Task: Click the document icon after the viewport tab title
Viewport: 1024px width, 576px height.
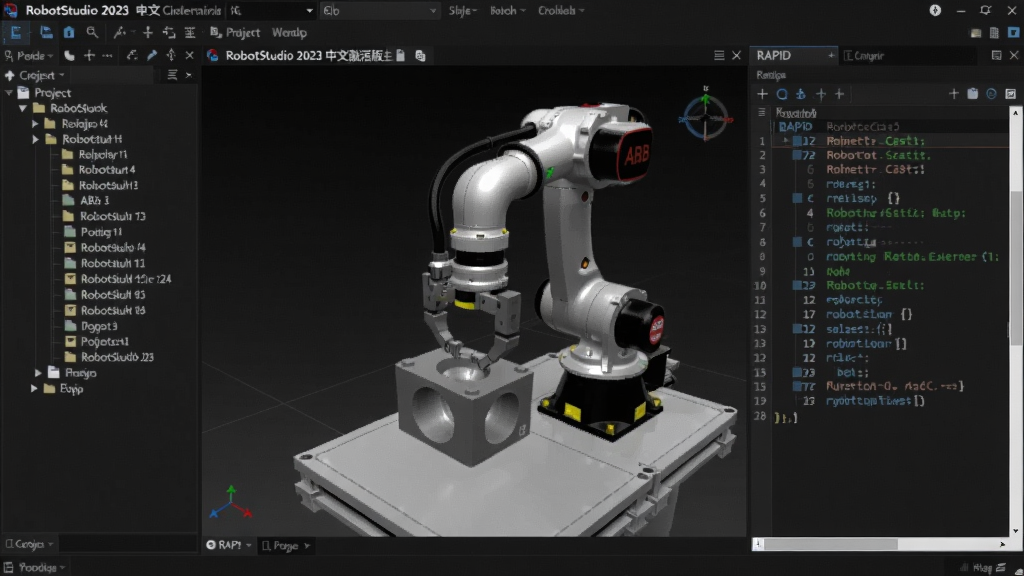Action: (400, 56)
